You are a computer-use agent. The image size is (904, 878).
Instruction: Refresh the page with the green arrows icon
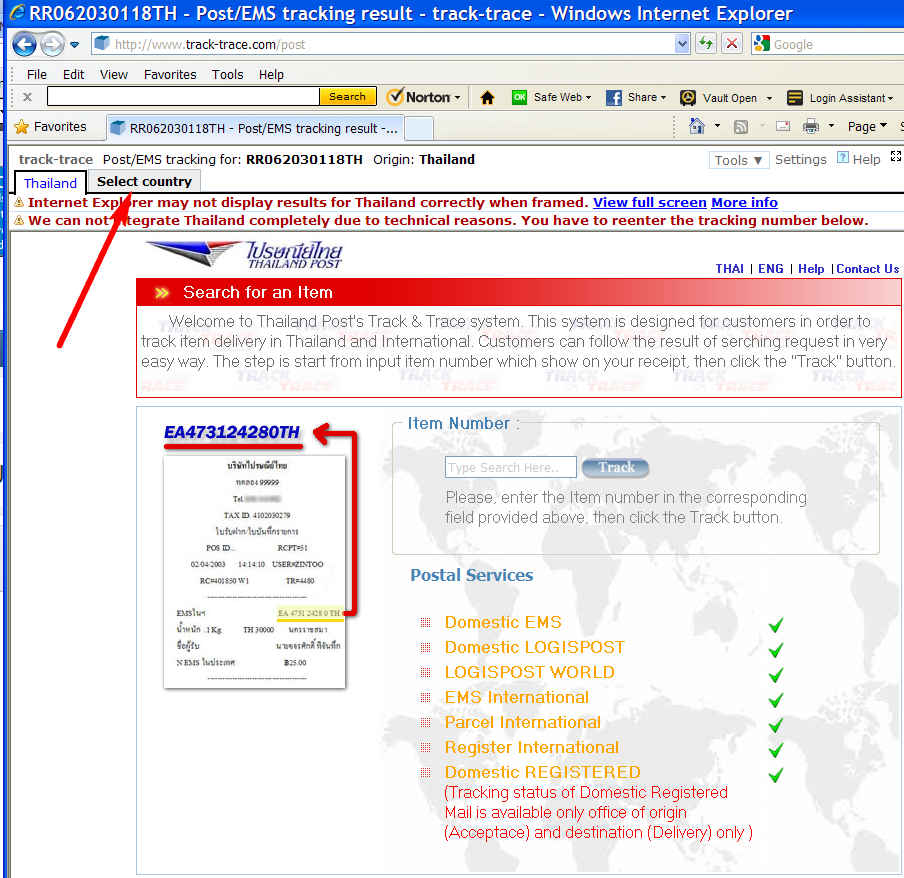pyautogui.click(x=706, y=44)
